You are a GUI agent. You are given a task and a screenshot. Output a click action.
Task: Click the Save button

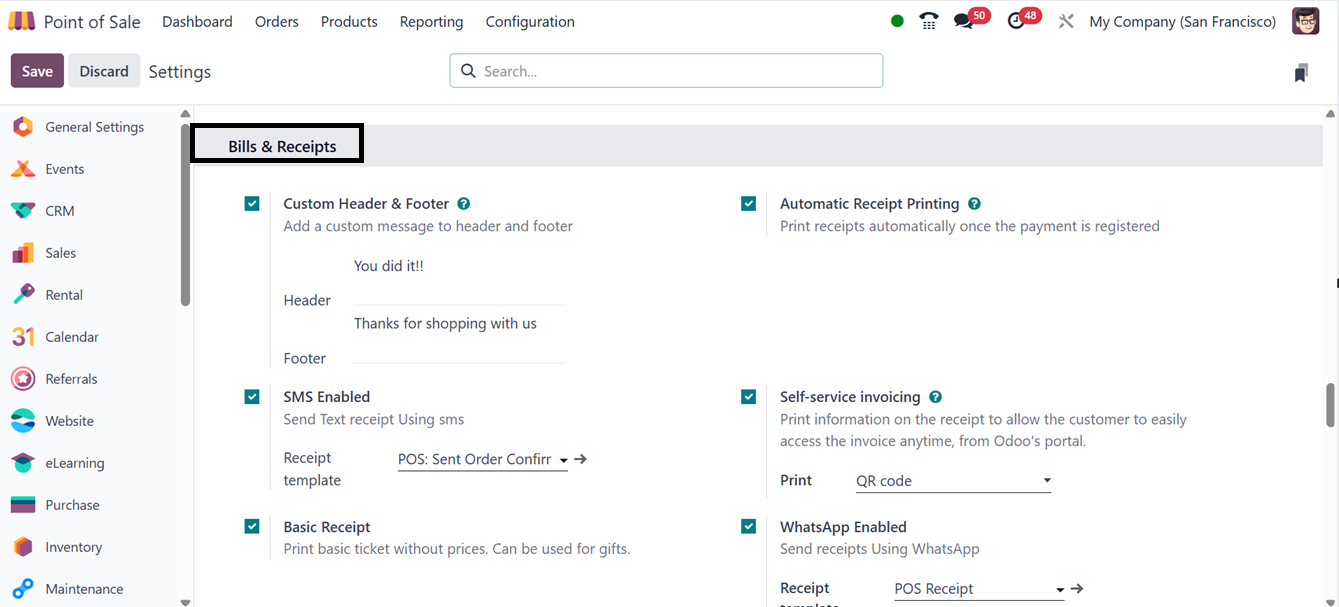pyautogui.click(x=37, y=71)
